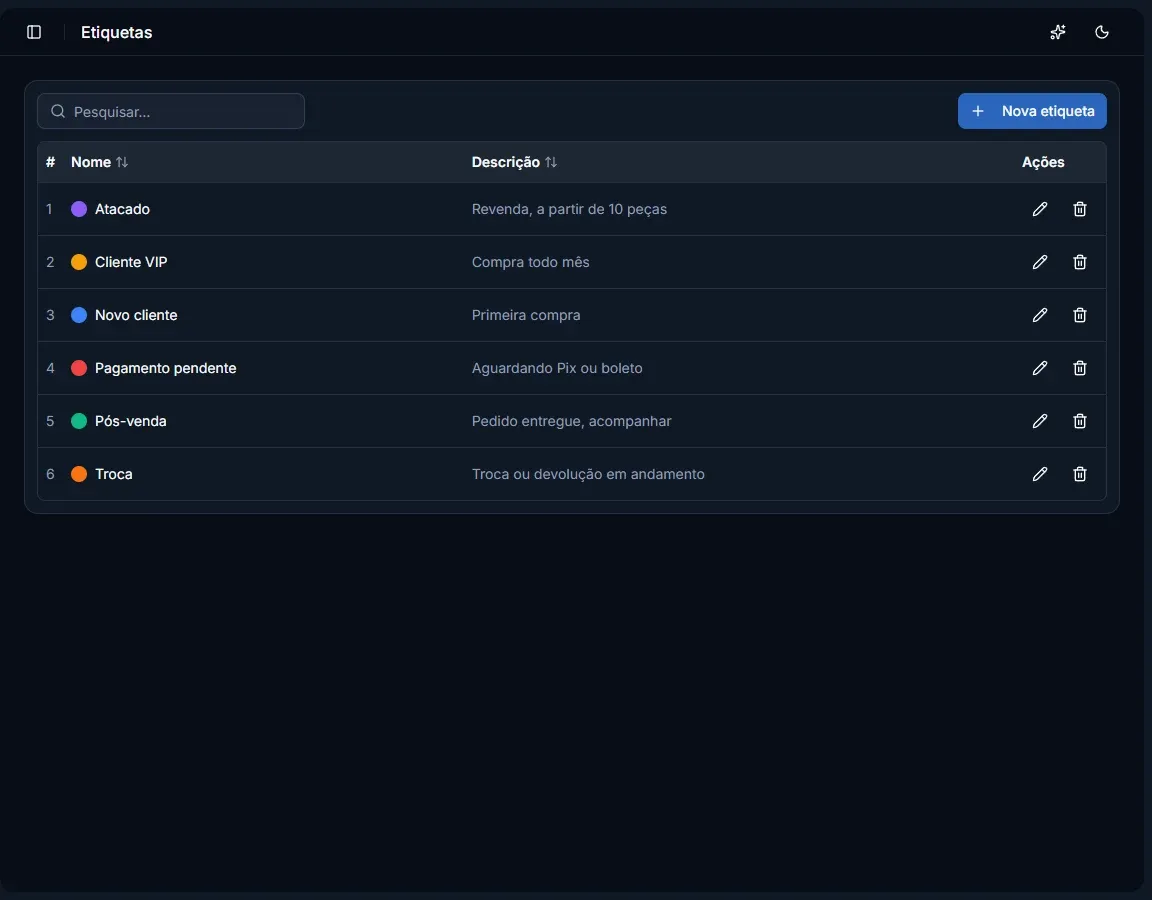The image size is (1152, 900).
Task: Select the Atacado label name
Action: (x=122, y=209)
